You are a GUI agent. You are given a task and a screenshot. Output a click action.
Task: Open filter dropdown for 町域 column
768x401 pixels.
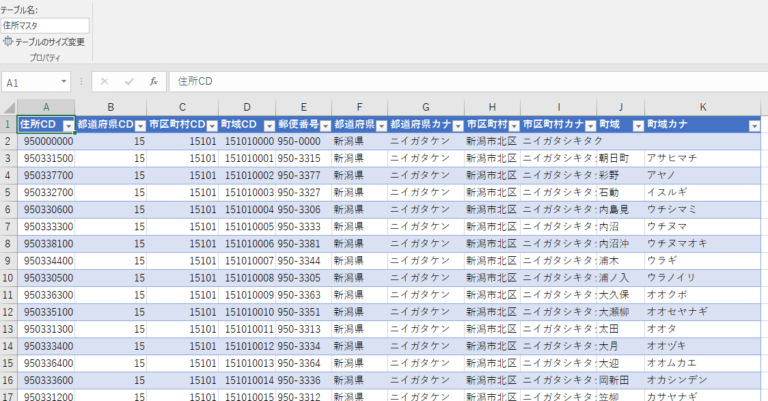coord(638,126)
